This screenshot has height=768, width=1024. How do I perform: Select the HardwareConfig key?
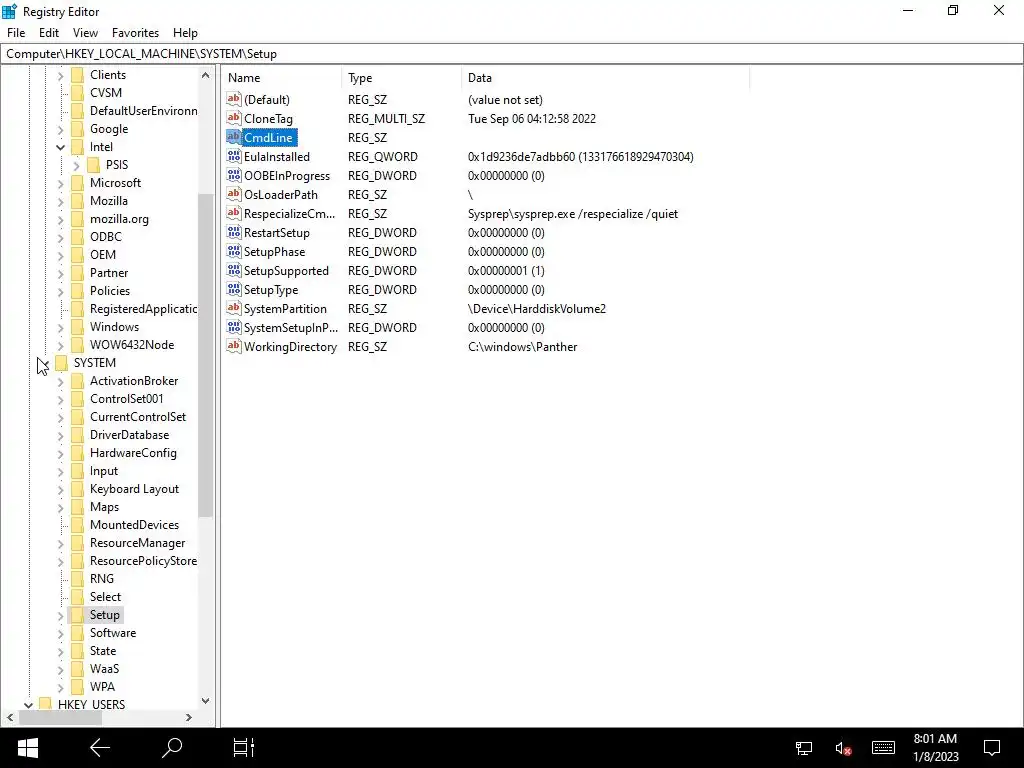point(133,453)
